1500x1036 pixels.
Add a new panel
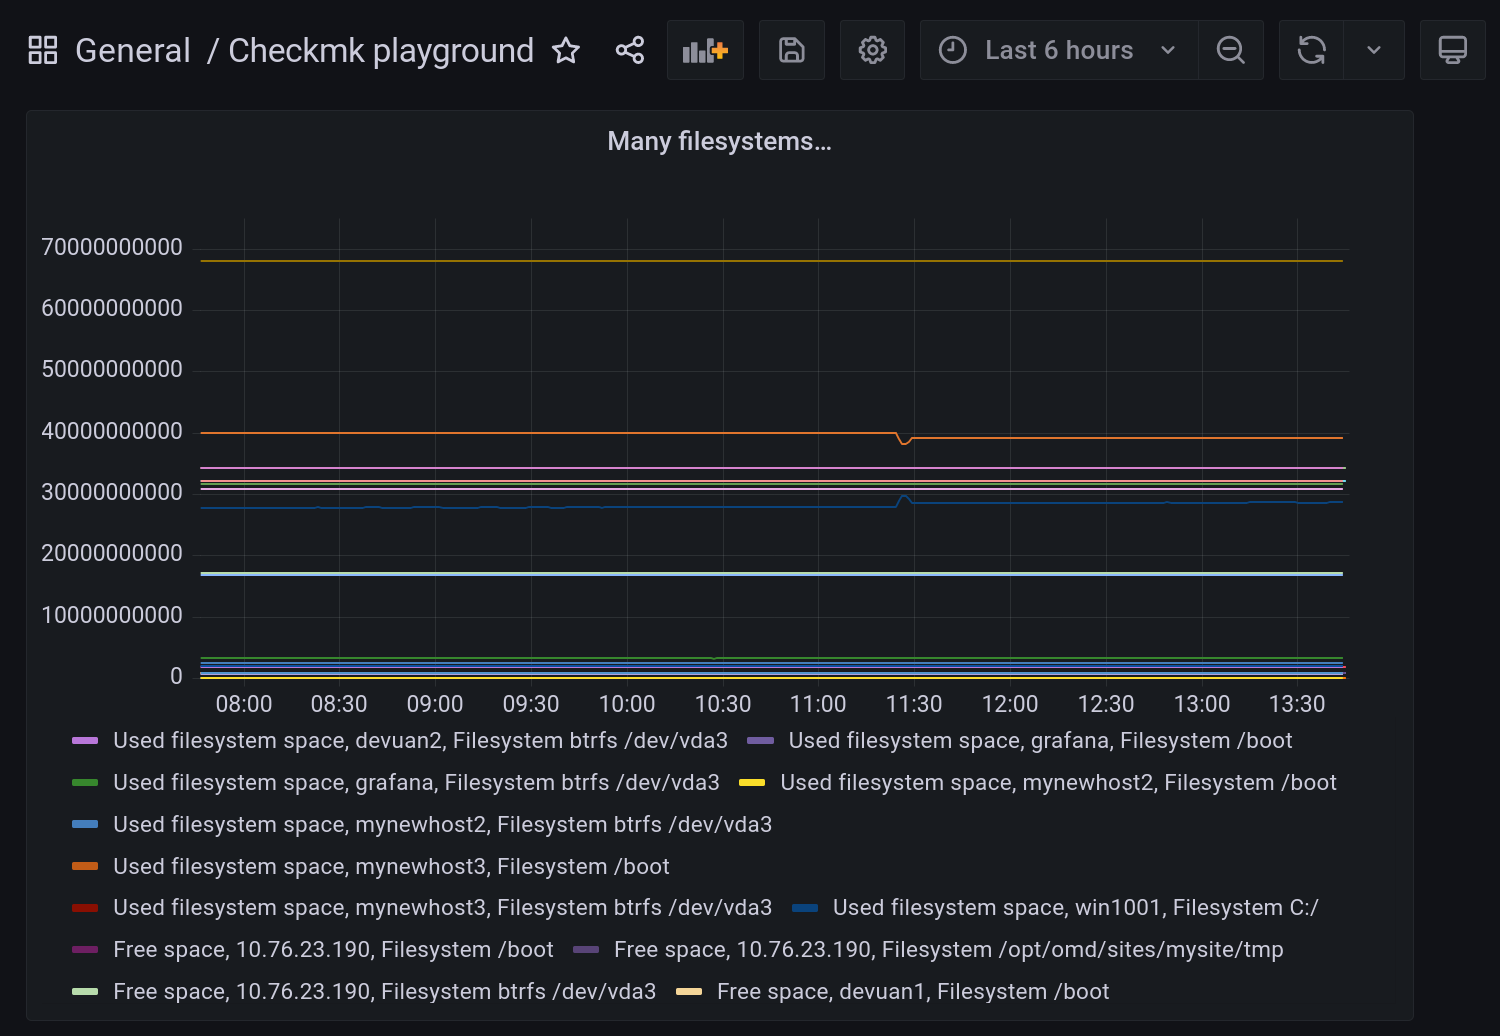(x=705, y=50)
